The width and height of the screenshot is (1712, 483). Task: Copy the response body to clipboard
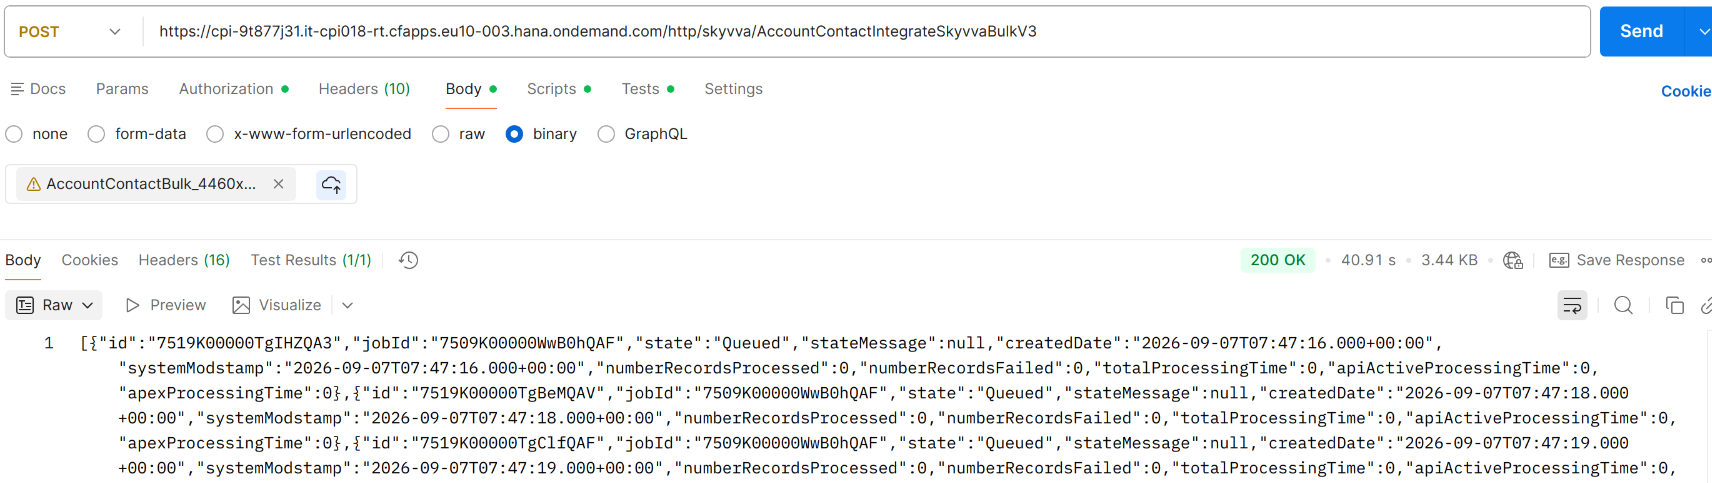[x=1675, y=305]
